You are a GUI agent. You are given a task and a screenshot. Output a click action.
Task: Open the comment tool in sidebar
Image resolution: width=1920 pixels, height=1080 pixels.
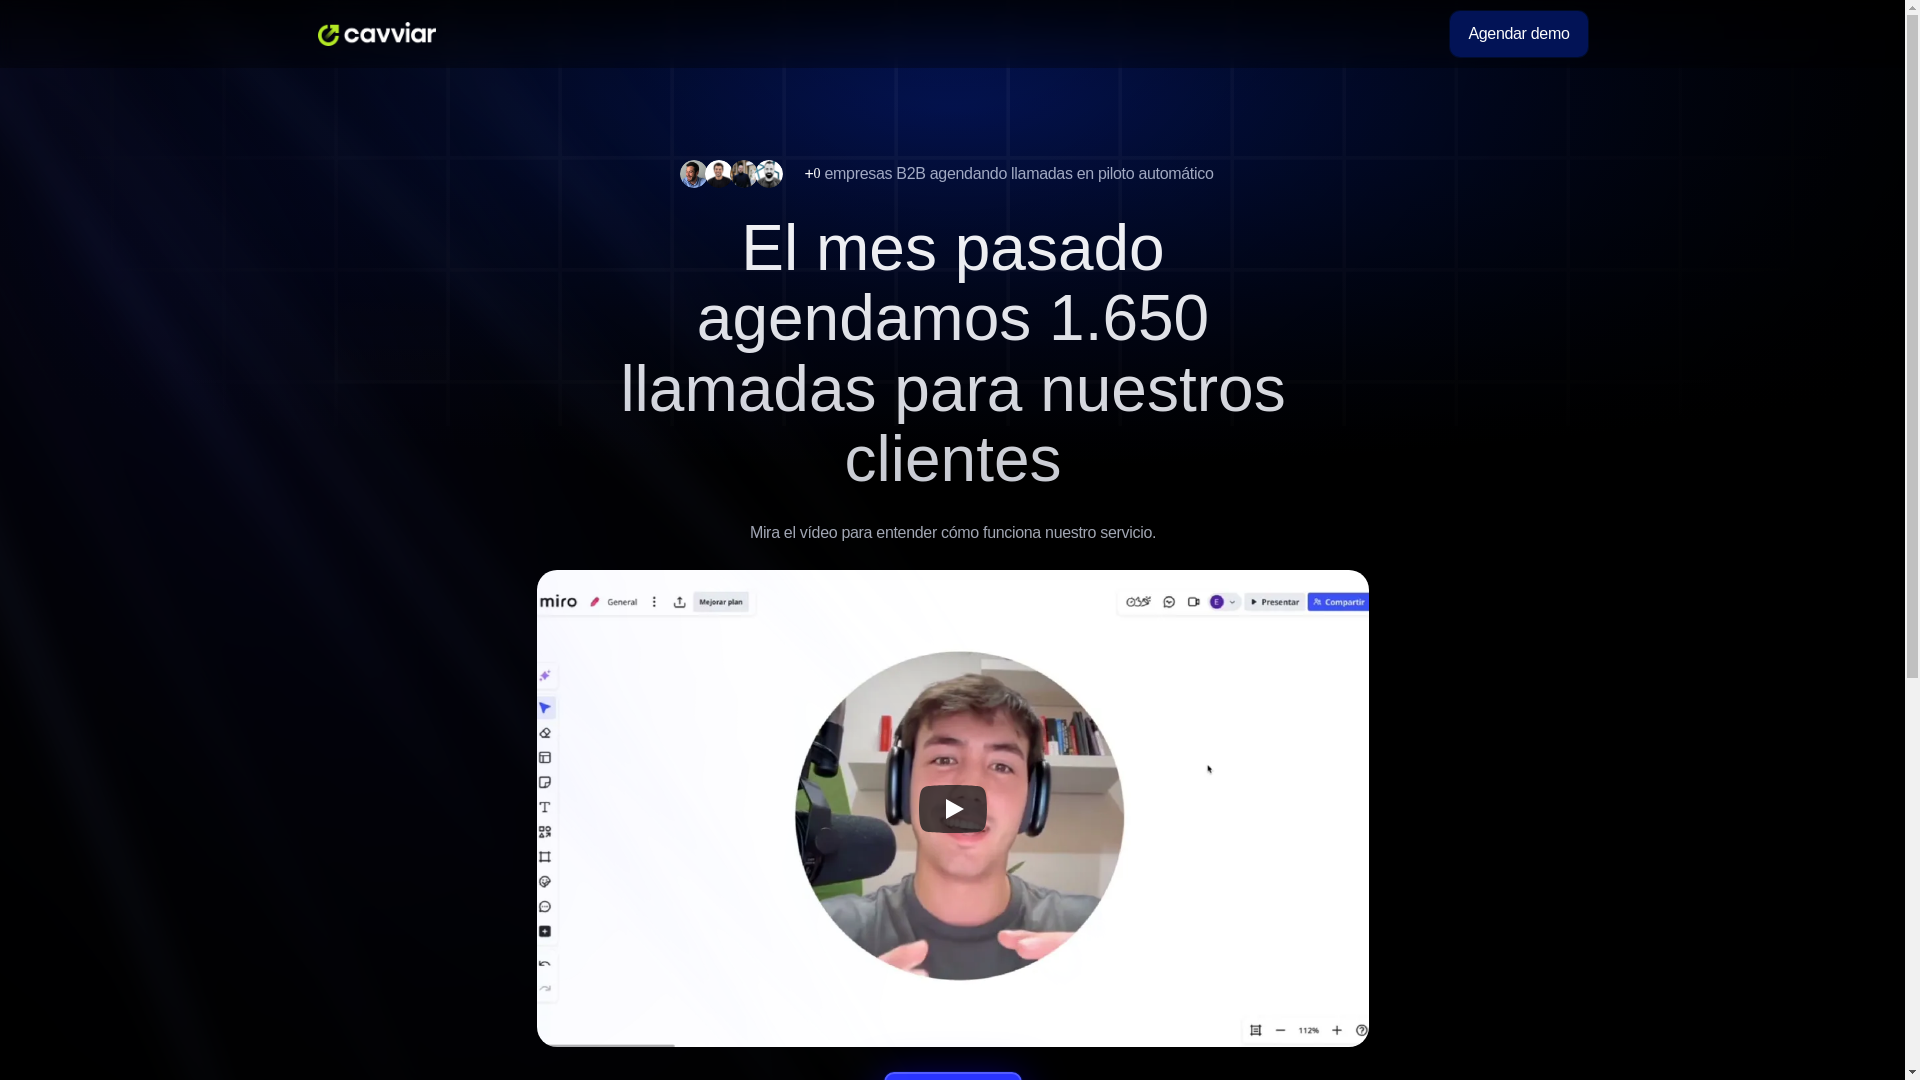[x=545, y=907]
